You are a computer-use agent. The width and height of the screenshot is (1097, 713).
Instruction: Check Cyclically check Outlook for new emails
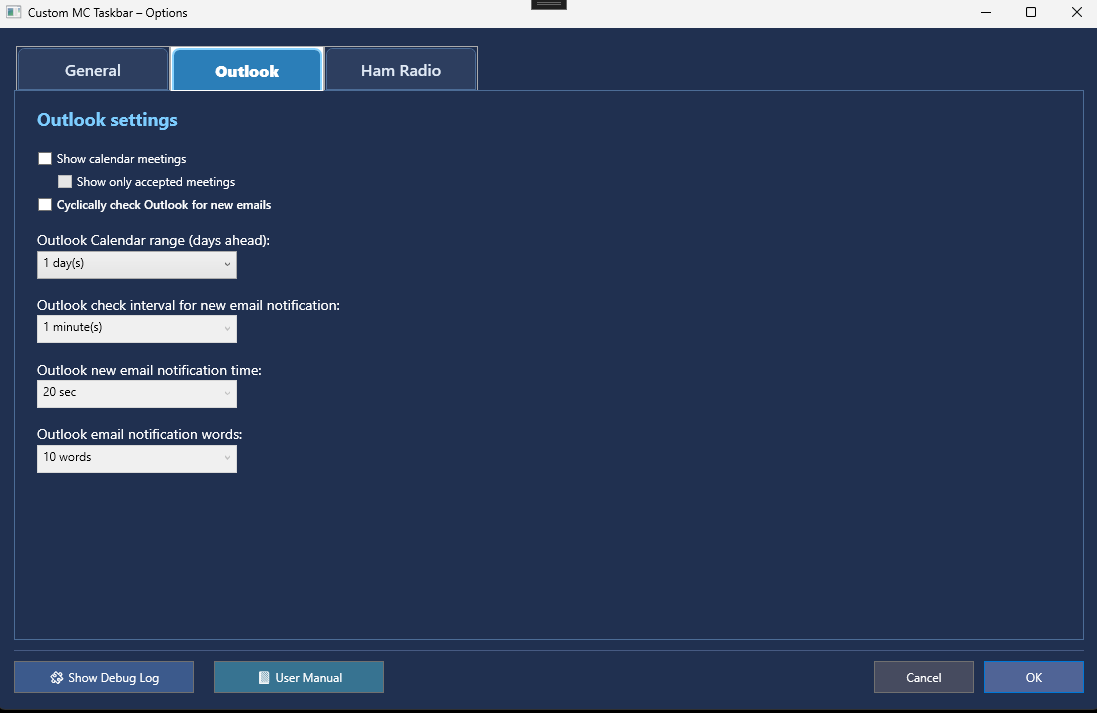(45, 205)
